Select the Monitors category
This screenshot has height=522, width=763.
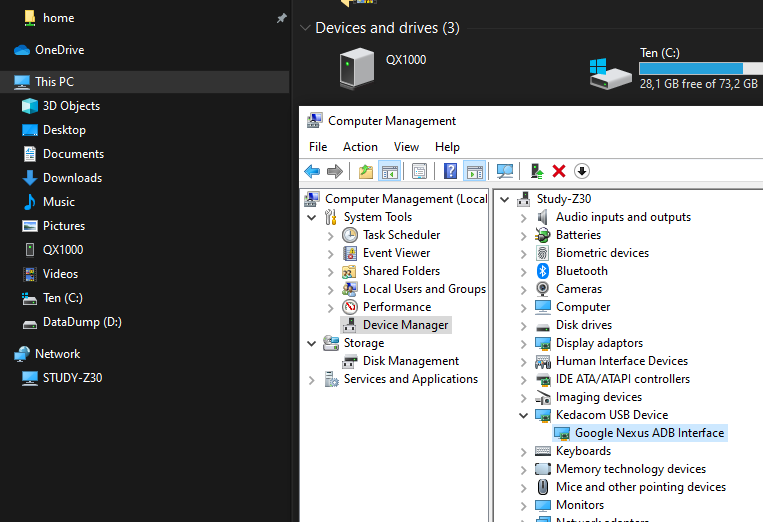580,505
